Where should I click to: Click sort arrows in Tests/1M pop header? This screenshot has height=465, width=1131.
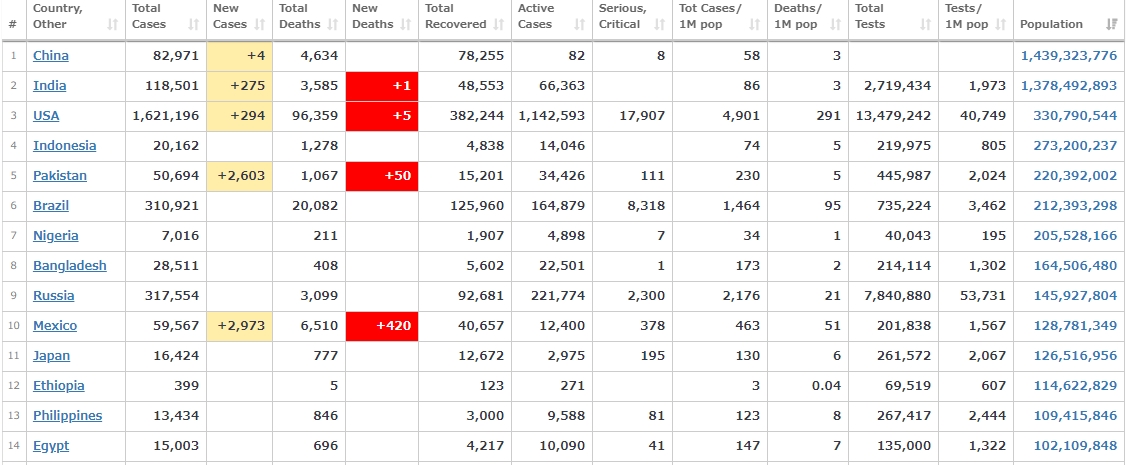1000,24
